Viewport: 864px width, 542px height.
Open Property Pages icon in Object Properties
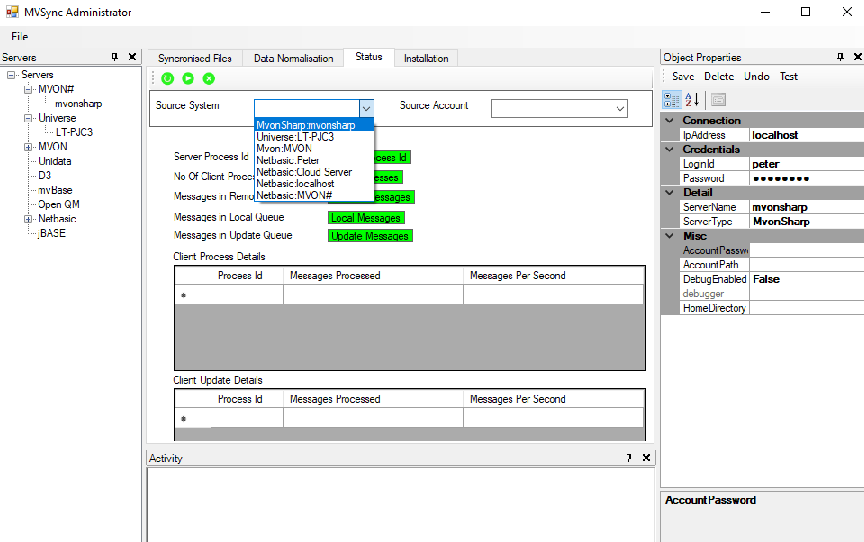coord(718,100)
